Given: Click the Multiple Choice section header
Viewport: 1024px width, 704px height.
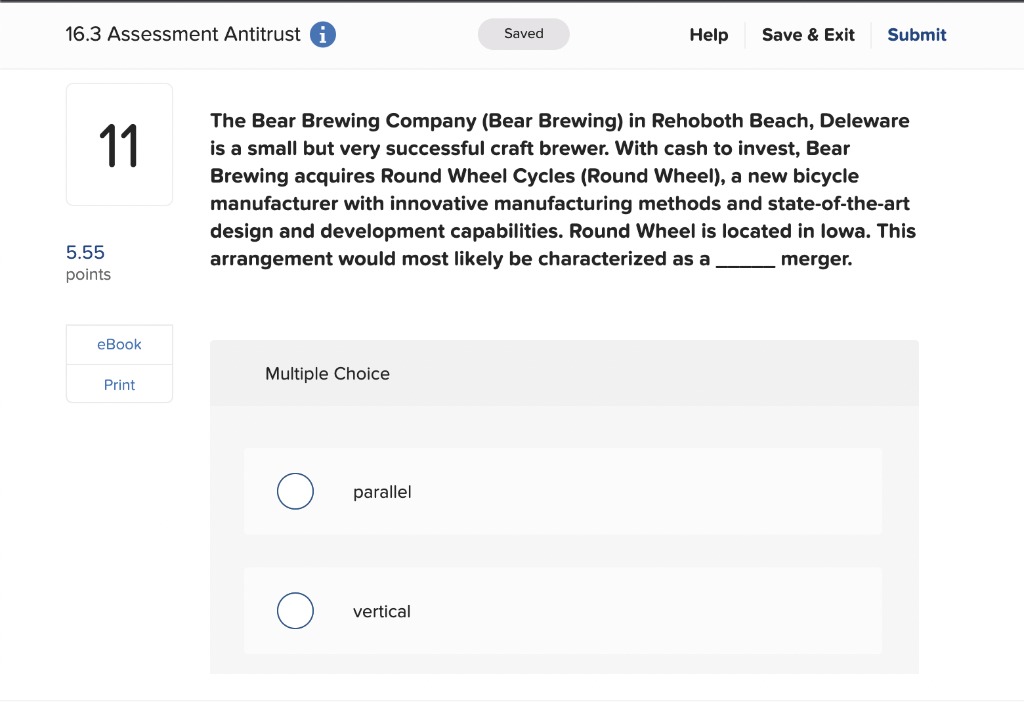Looking at the screenshot, I should 327,374.
